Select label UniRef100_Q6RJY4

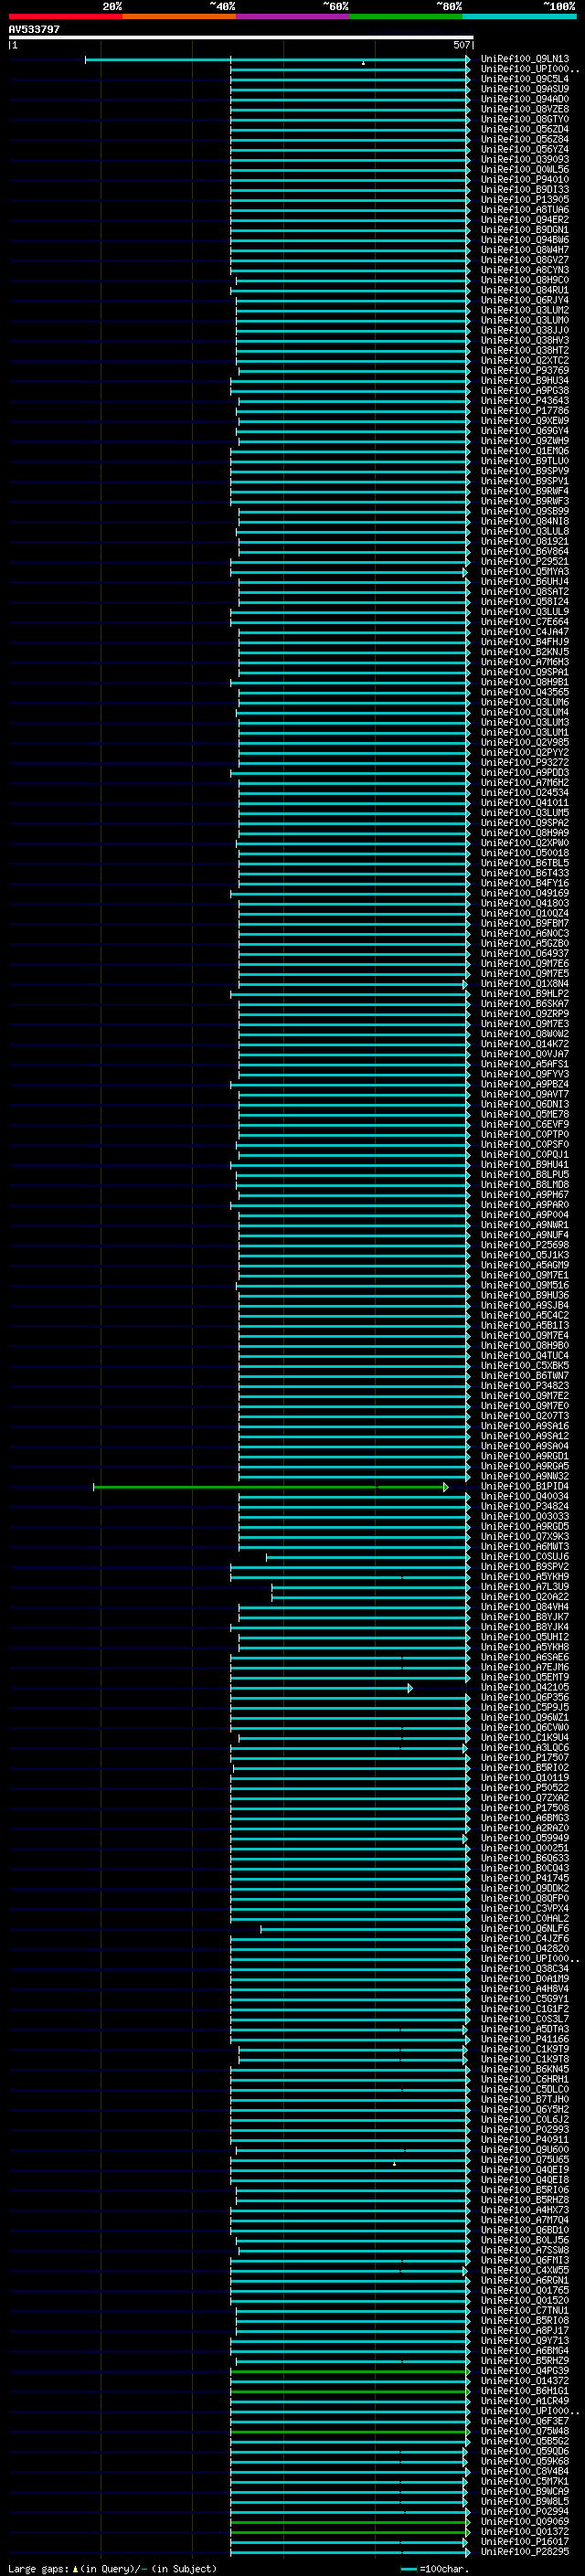[x=524, y=300]
